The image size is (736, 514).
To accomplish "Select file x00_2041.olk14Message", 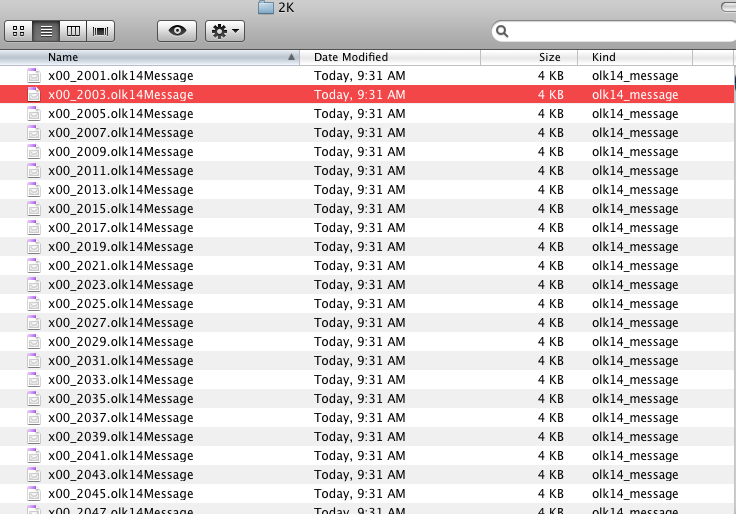I will (x=366, y=456).
